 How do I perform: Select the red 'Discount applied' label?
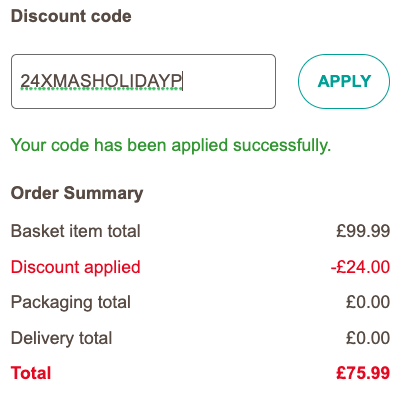coord(76,267)
